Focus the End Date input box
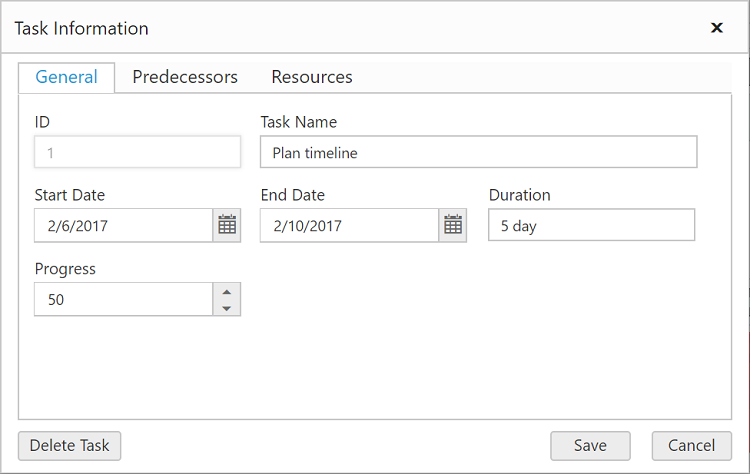This screenshot has height=474, width=750. point(350,226)
